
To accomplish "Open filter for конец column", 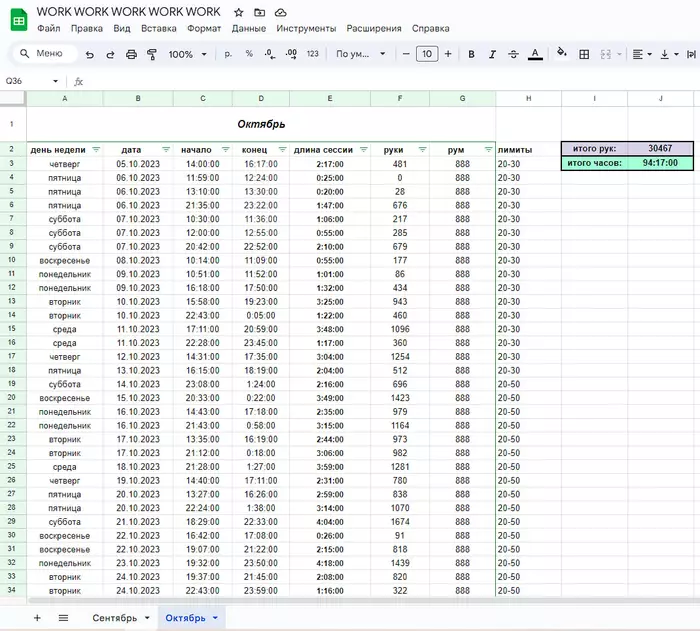I will [x=283, y=150].
